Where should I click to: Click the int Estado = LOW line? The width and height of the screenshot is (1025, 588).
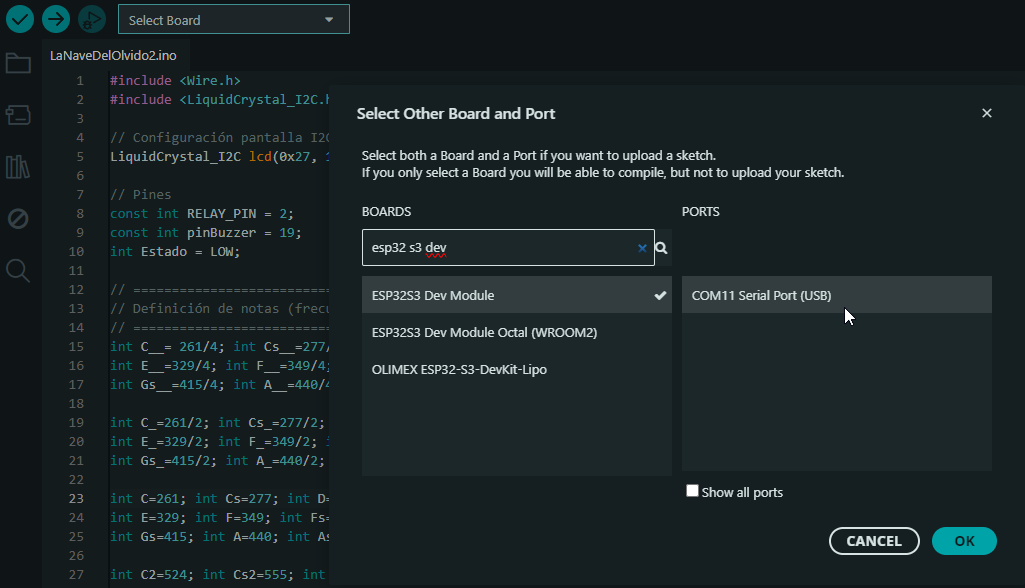[175, 252]
